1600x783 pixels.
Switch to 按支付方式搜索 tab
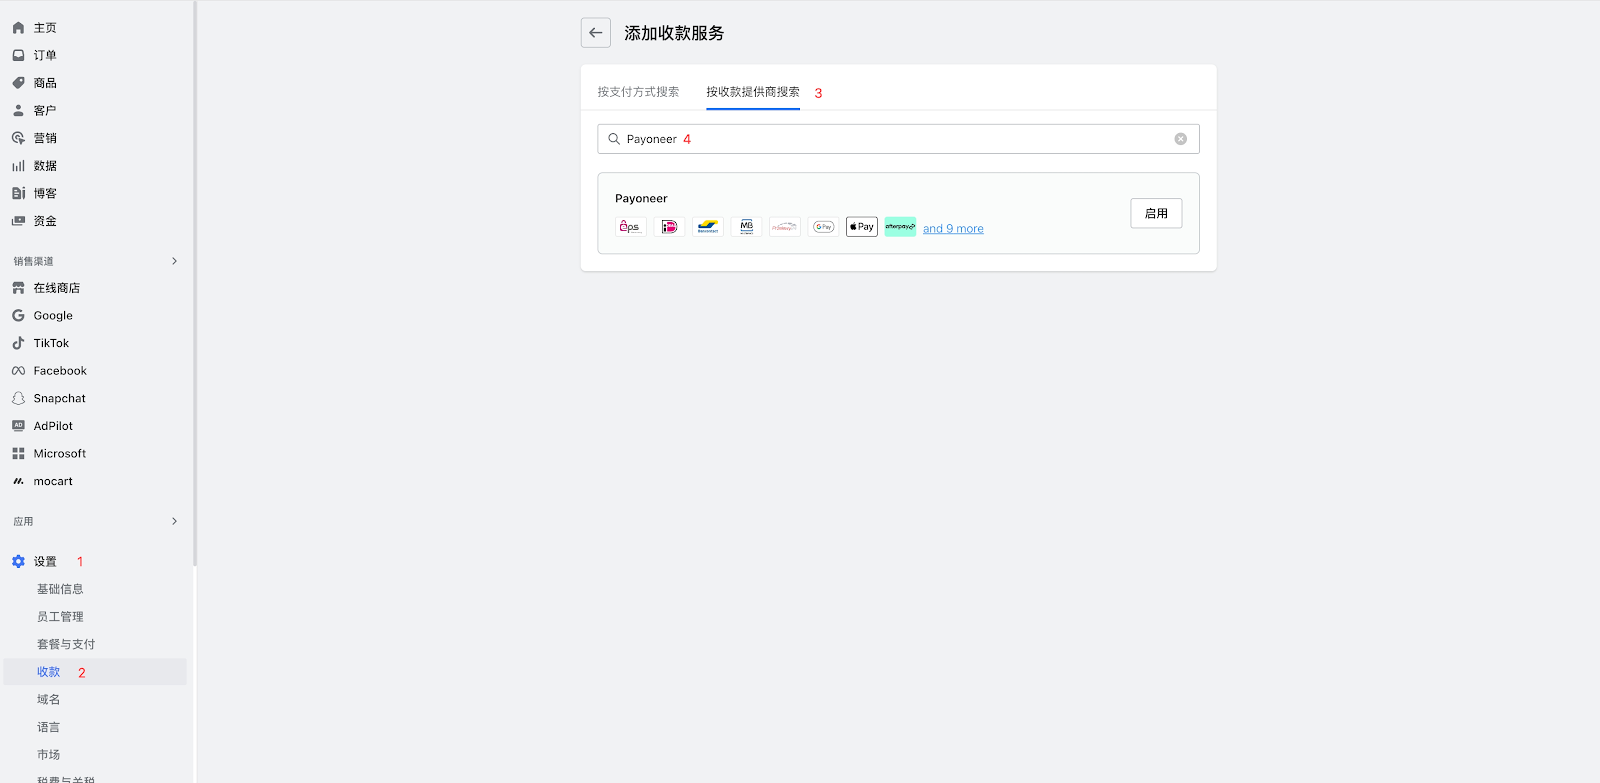pos(638,92)
